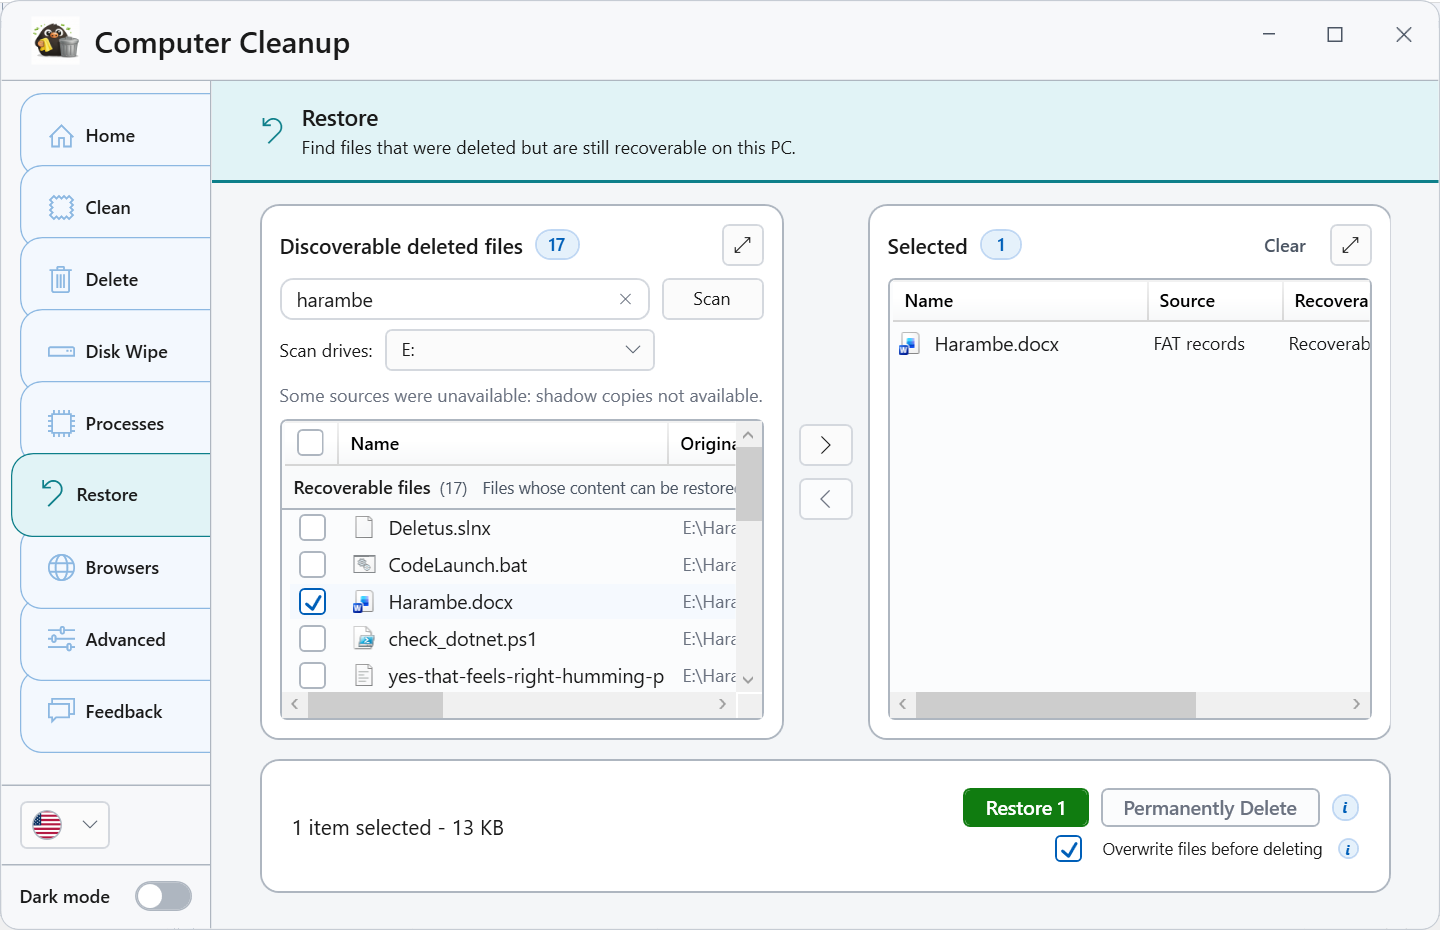This screenshot has width=1440, height=930.
Task: Go to the Disk Wipe section
Action: pos(115,351)
